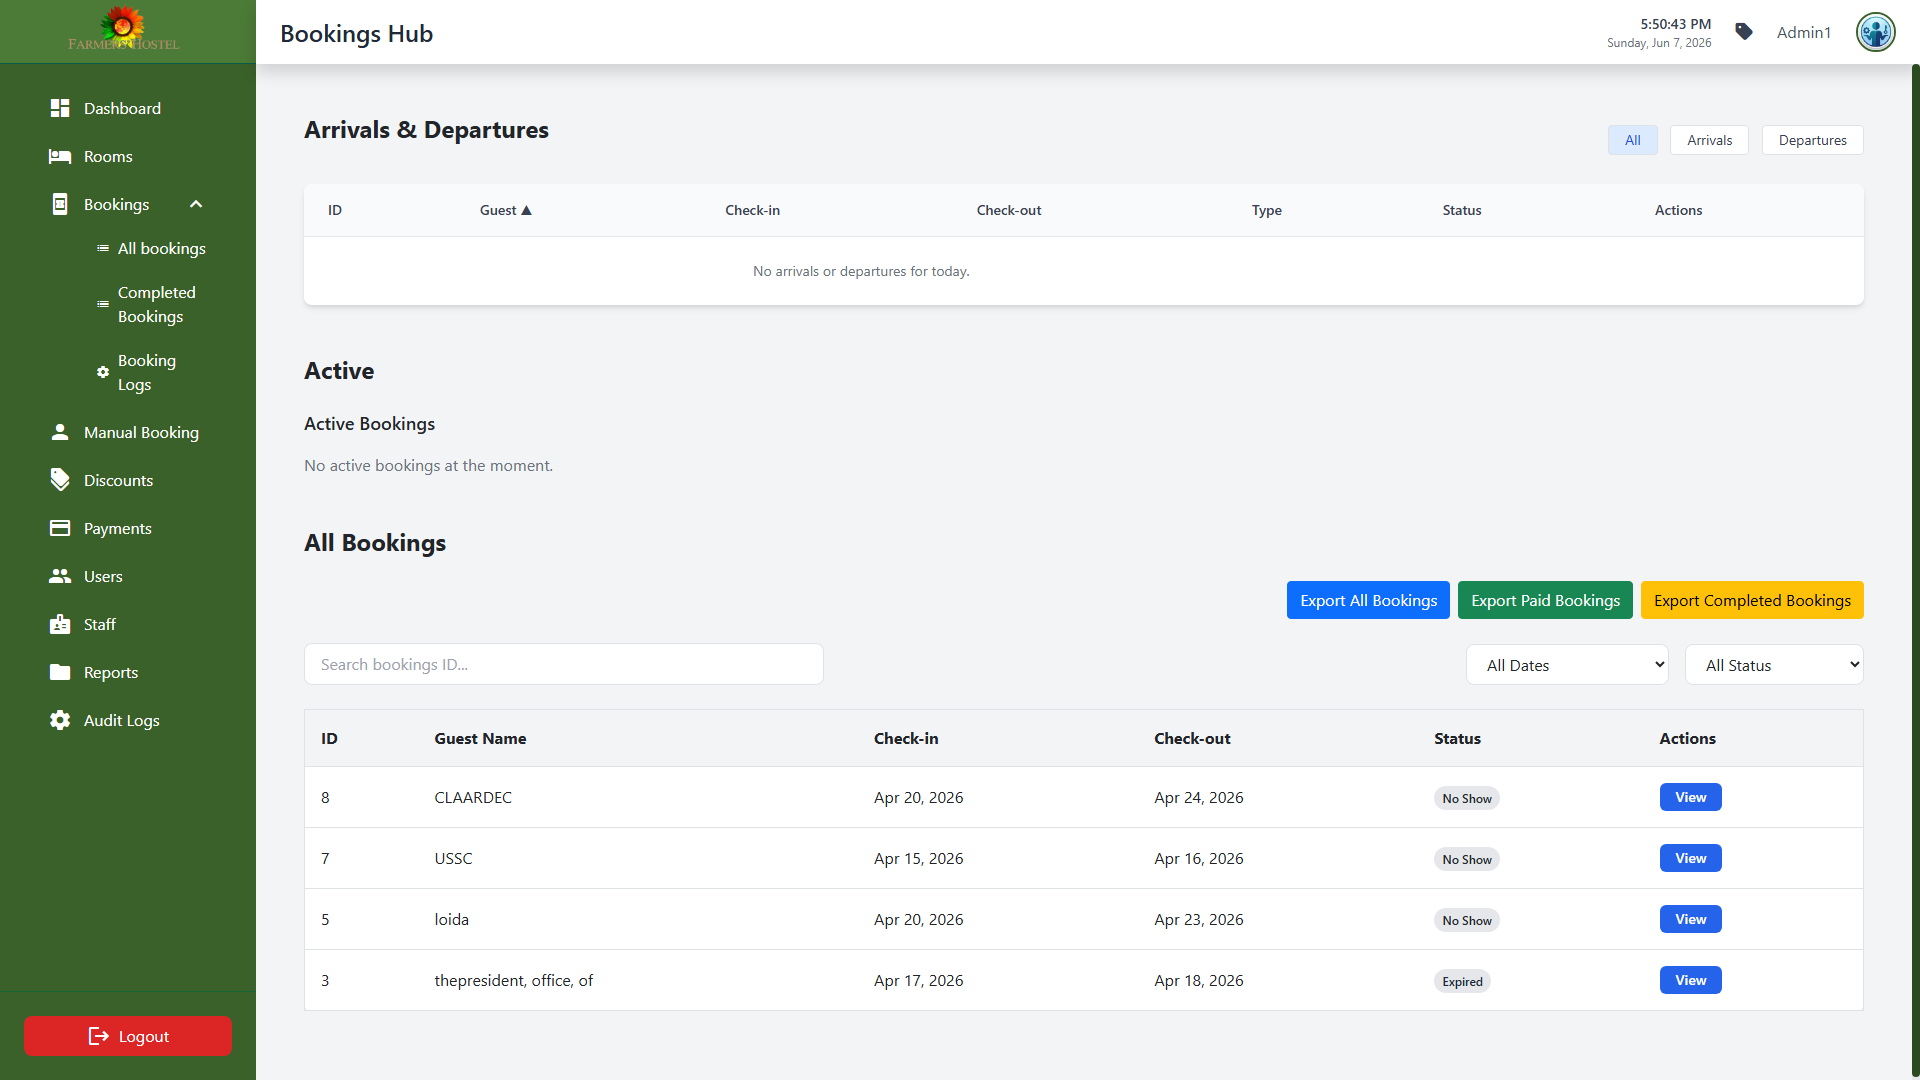Click the Export Completed Bookings yellow button
This screenshot has width=1920, height=1080.
(1752, 600)
